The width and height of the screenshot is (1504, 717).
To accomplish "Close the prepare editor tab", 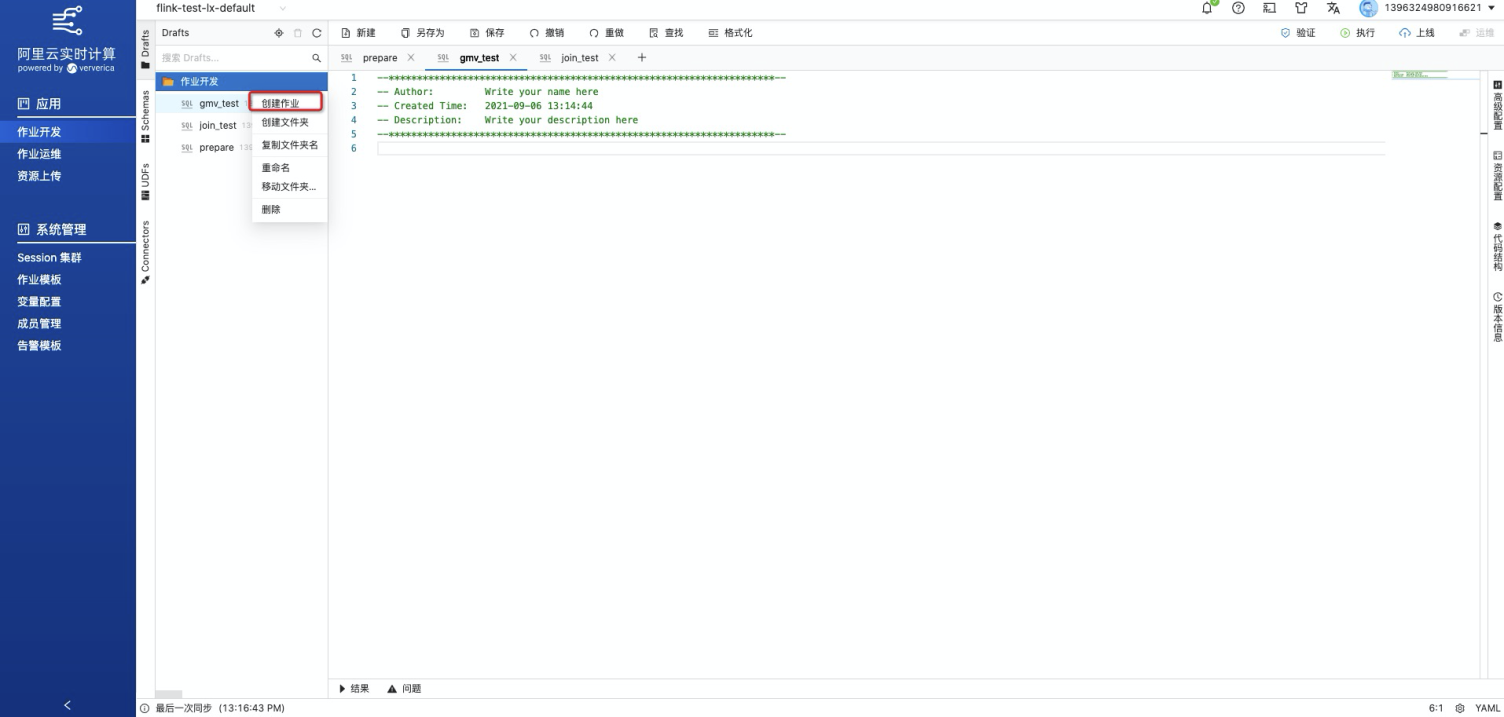I will [411, 58].
